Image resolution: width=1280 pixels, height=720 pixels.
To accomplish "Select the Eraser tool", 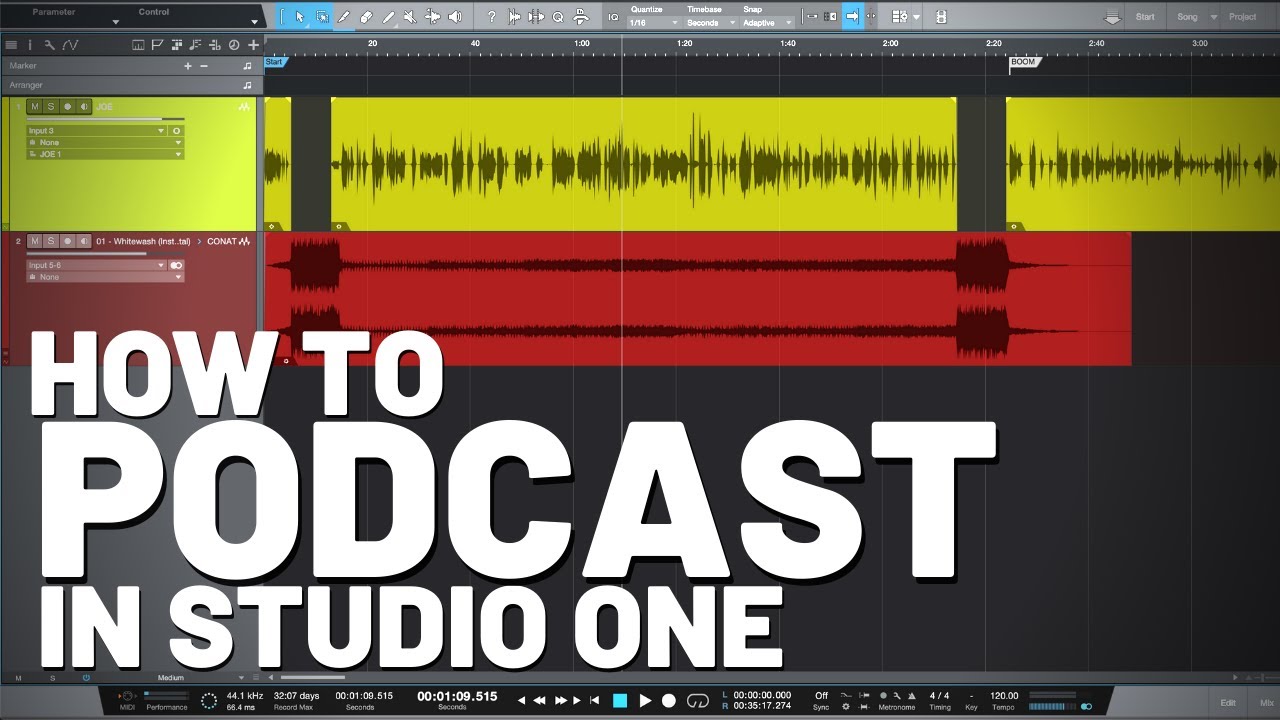I will point(366,17).
